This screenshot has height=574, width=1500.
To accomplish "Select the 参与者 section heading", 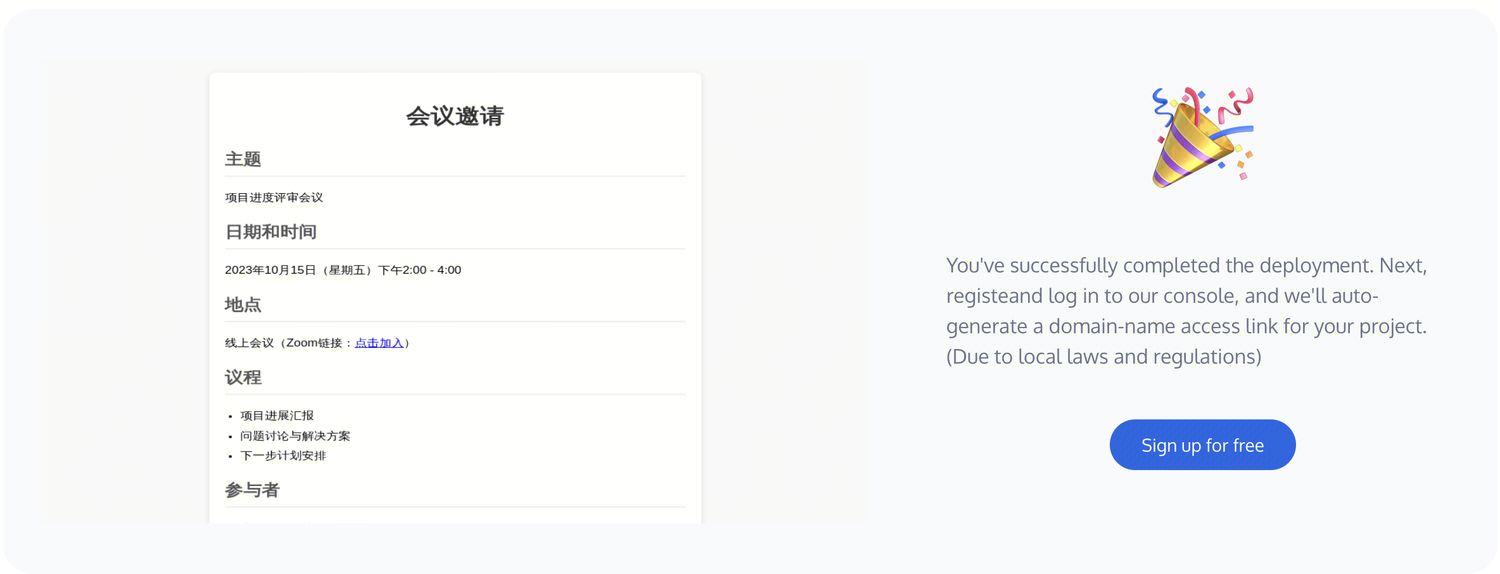I will pos(252,490).
